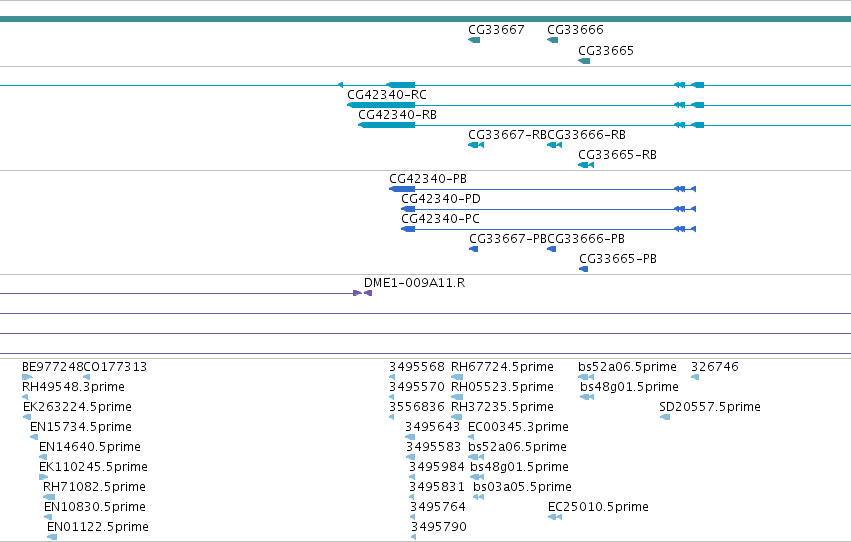Open the SD20557.5prime EST entry
Screen dimensions: 851x542
(710, 407)
